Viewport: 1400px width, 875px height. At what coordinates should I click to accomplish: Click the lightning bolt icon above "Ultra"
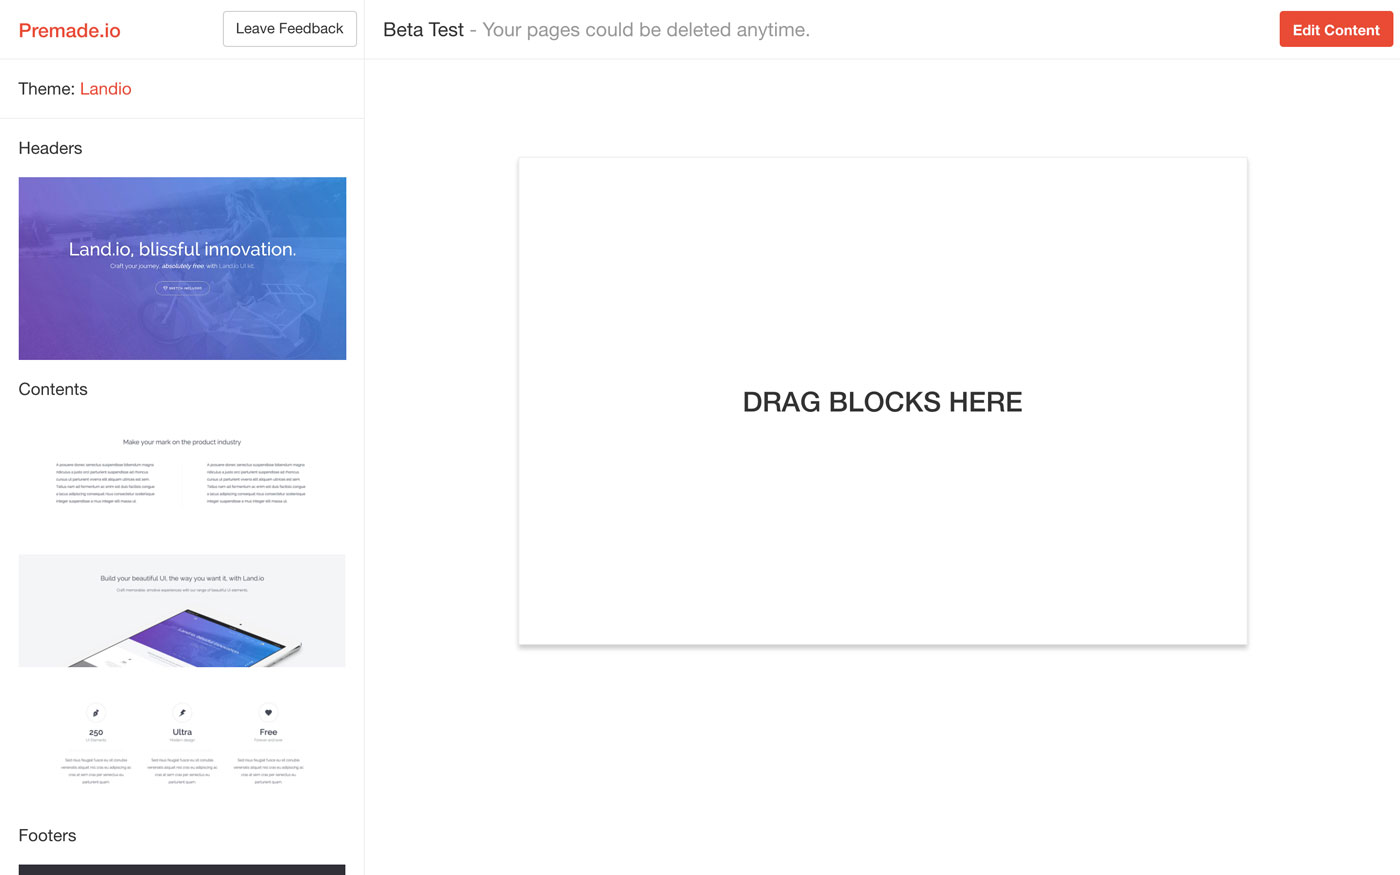[x=182, y=710]
